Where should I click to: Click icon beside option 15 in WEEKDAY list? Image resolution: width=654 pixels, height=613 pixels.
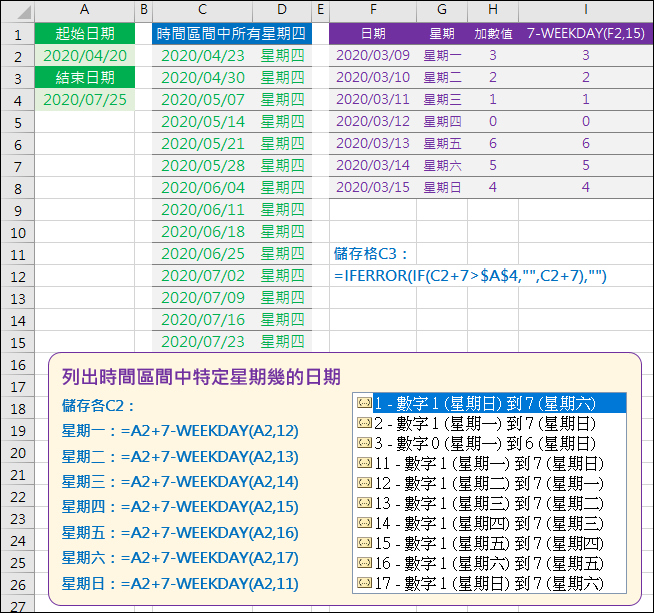pos(365,543)
